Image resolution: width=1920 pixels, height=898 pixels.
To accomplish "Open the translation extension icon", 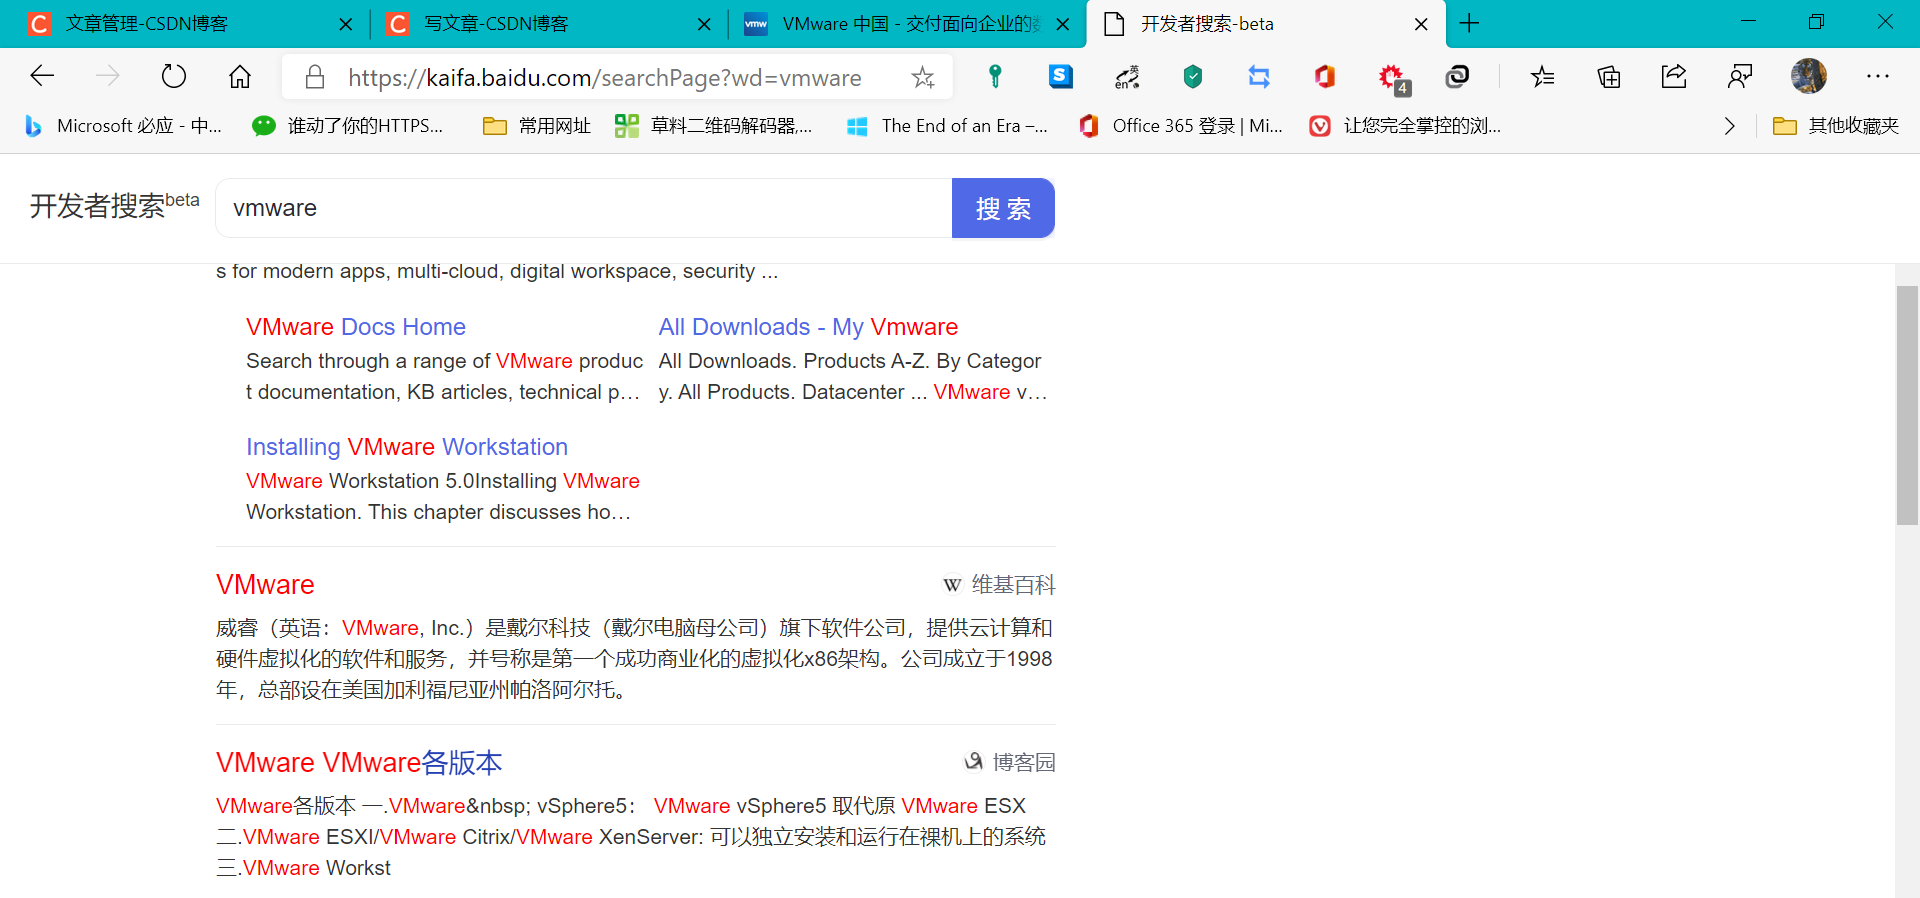I will click(x=1127, y=76).
